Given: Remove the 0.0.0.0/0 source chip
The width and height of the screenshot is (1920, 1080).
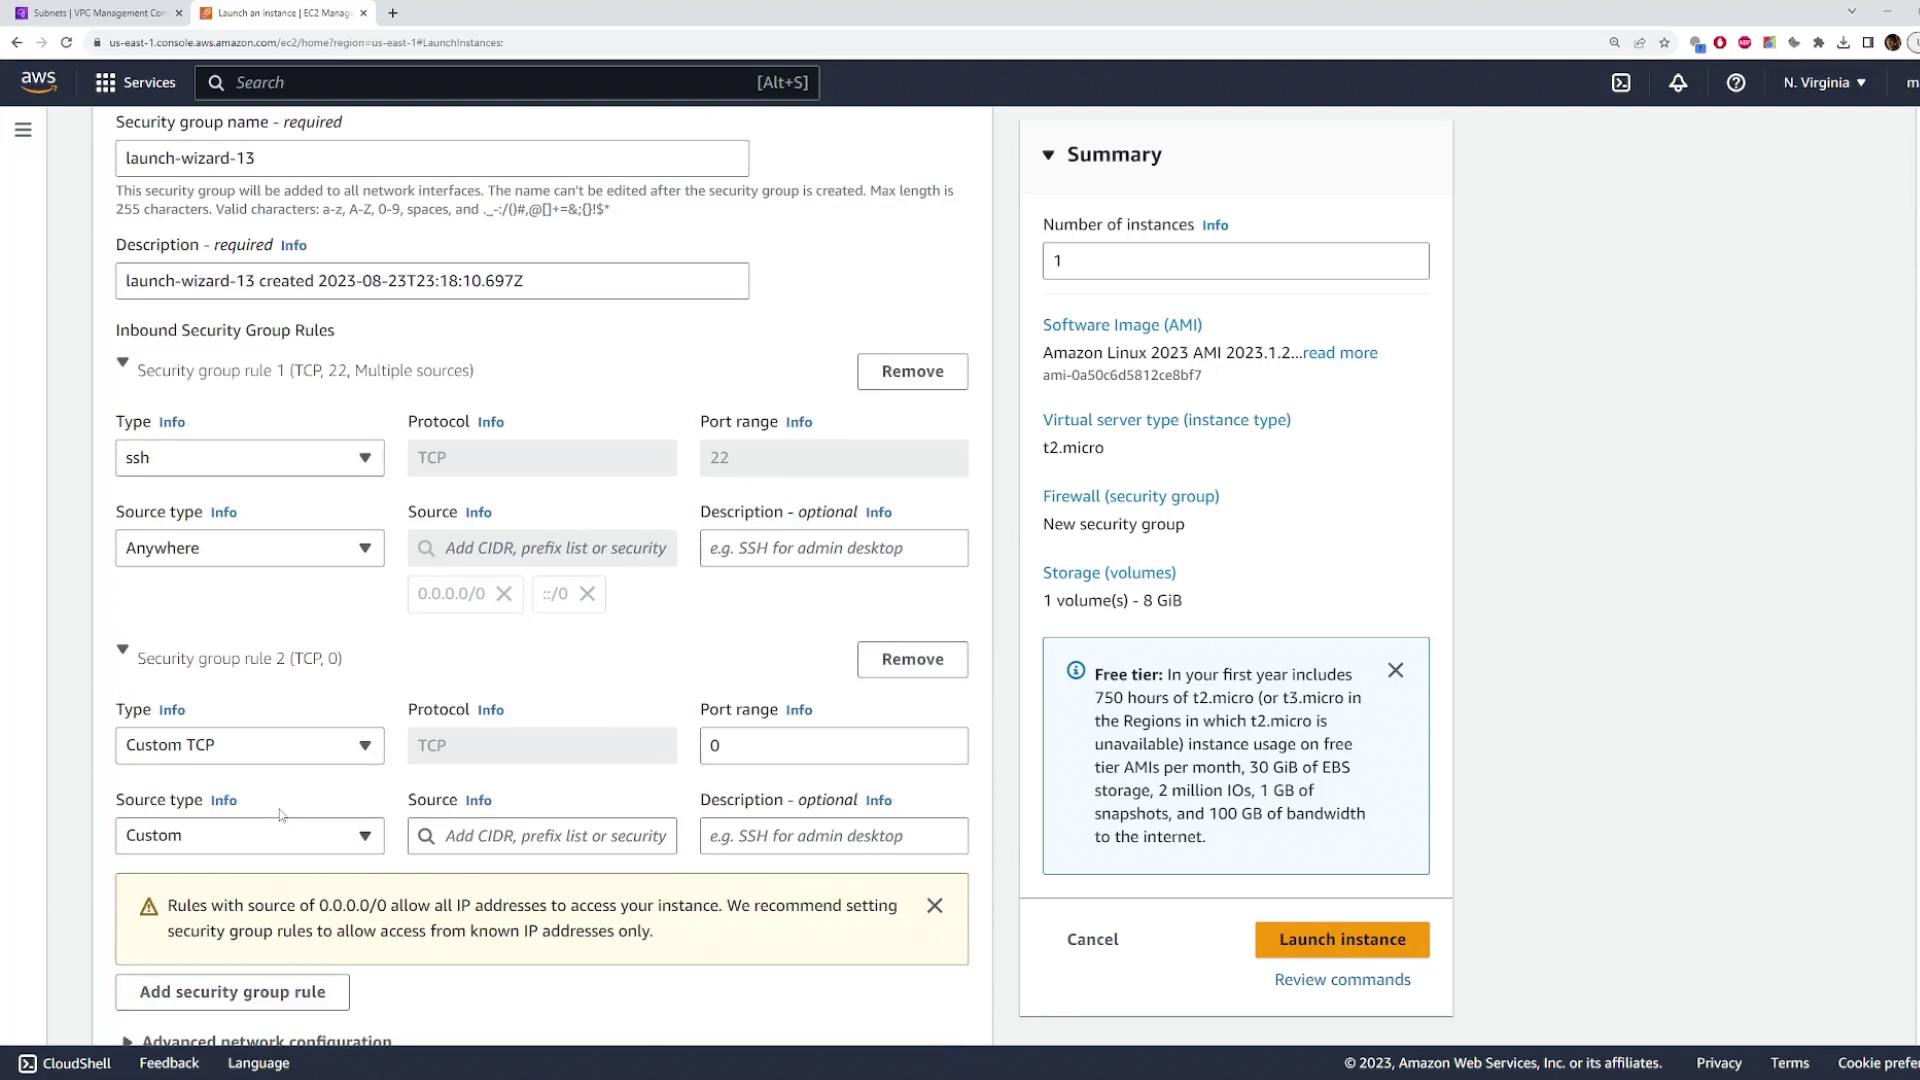Looking at the screenshot, I should pos(504,594).
